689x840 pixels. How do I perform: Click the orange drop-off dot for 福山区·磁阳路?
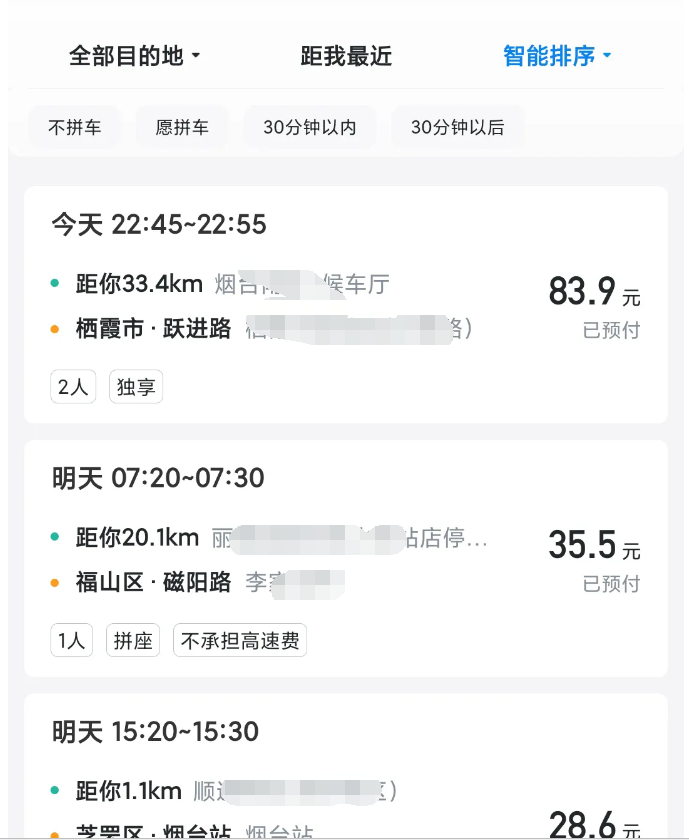tap(55, 582)
